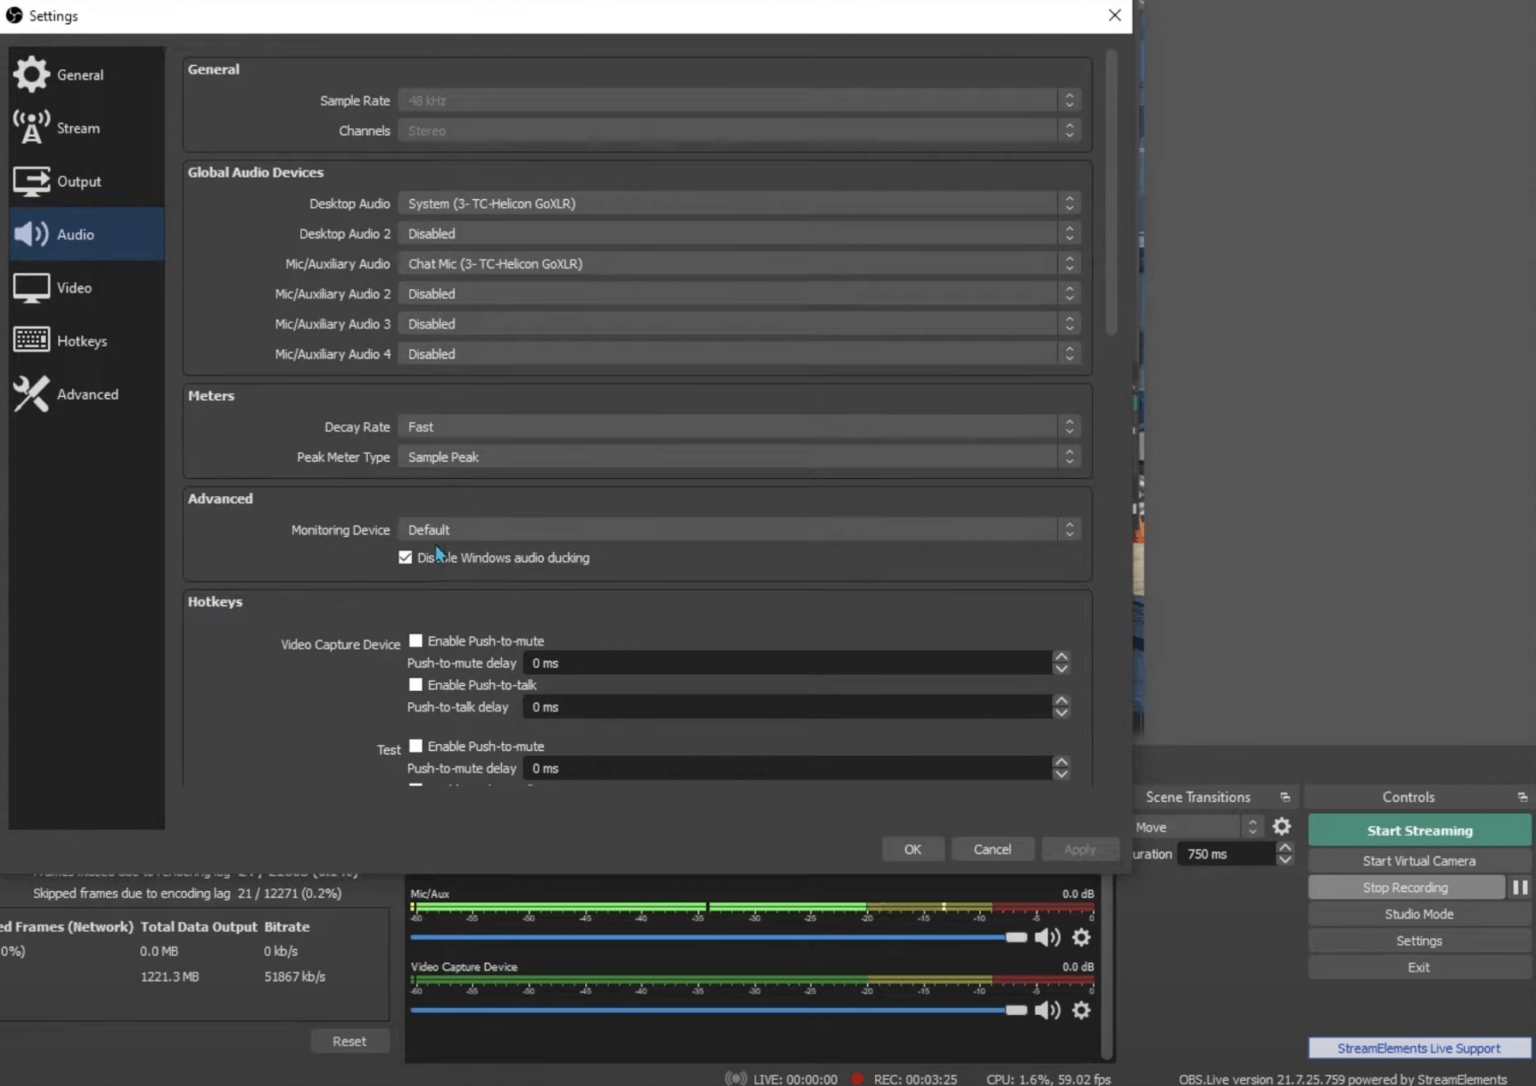
Task: Uncheck Disable Windows audio ducking
Action: click(x=405, y=557)
